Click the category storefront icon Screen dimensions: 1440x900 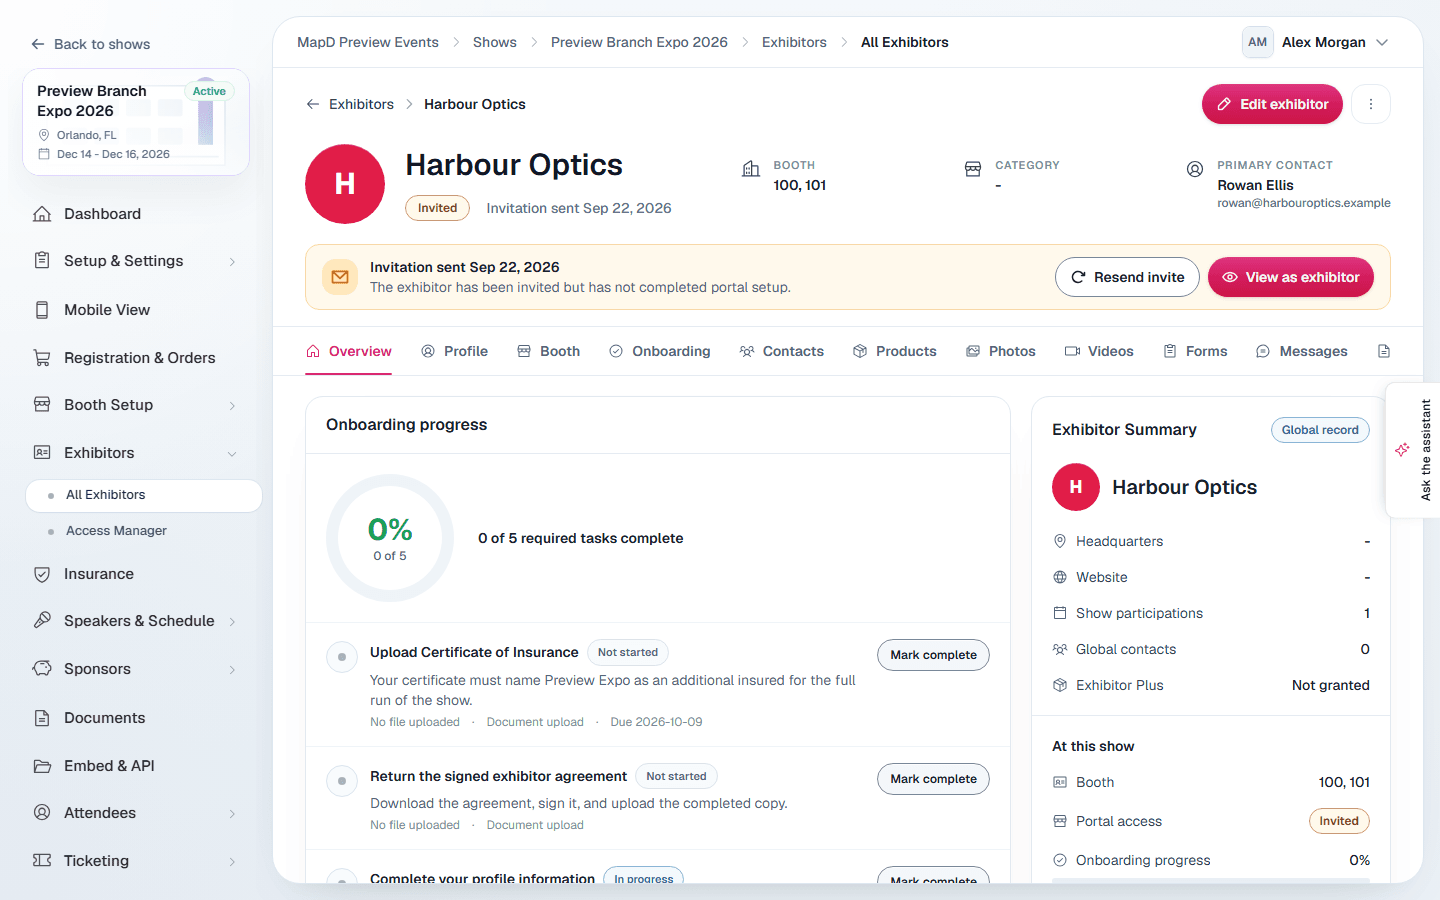(x=973, y=169)
